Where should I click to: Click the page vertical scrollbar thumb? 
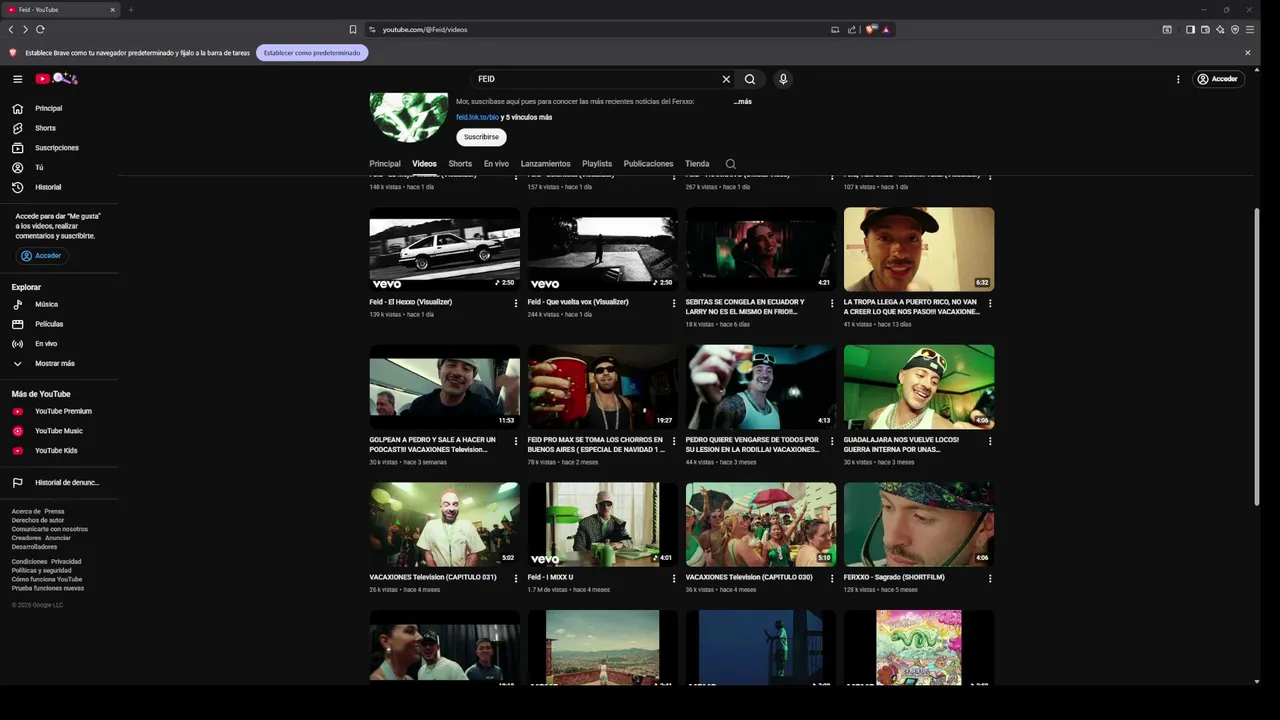(1257, 356)
